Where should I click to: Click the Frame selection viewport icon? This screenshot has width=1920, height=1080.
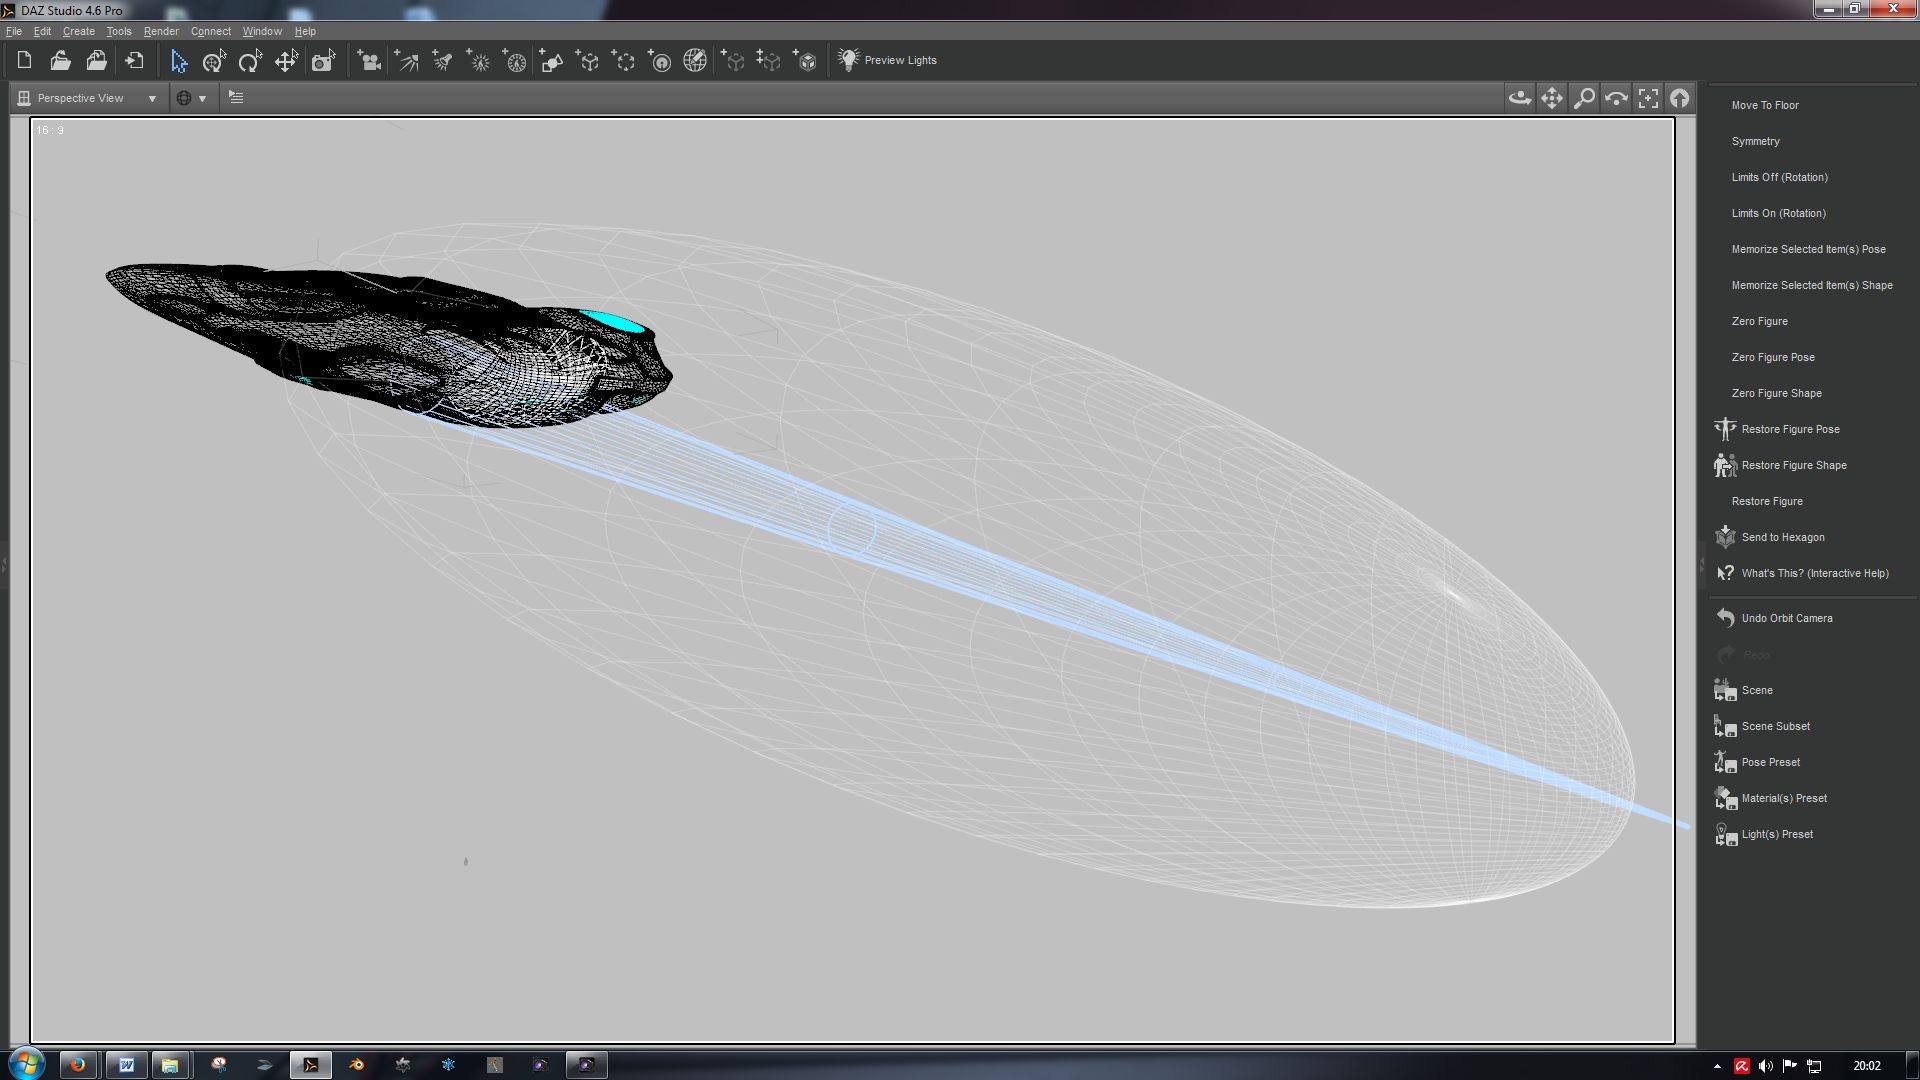pos(1648,98)
